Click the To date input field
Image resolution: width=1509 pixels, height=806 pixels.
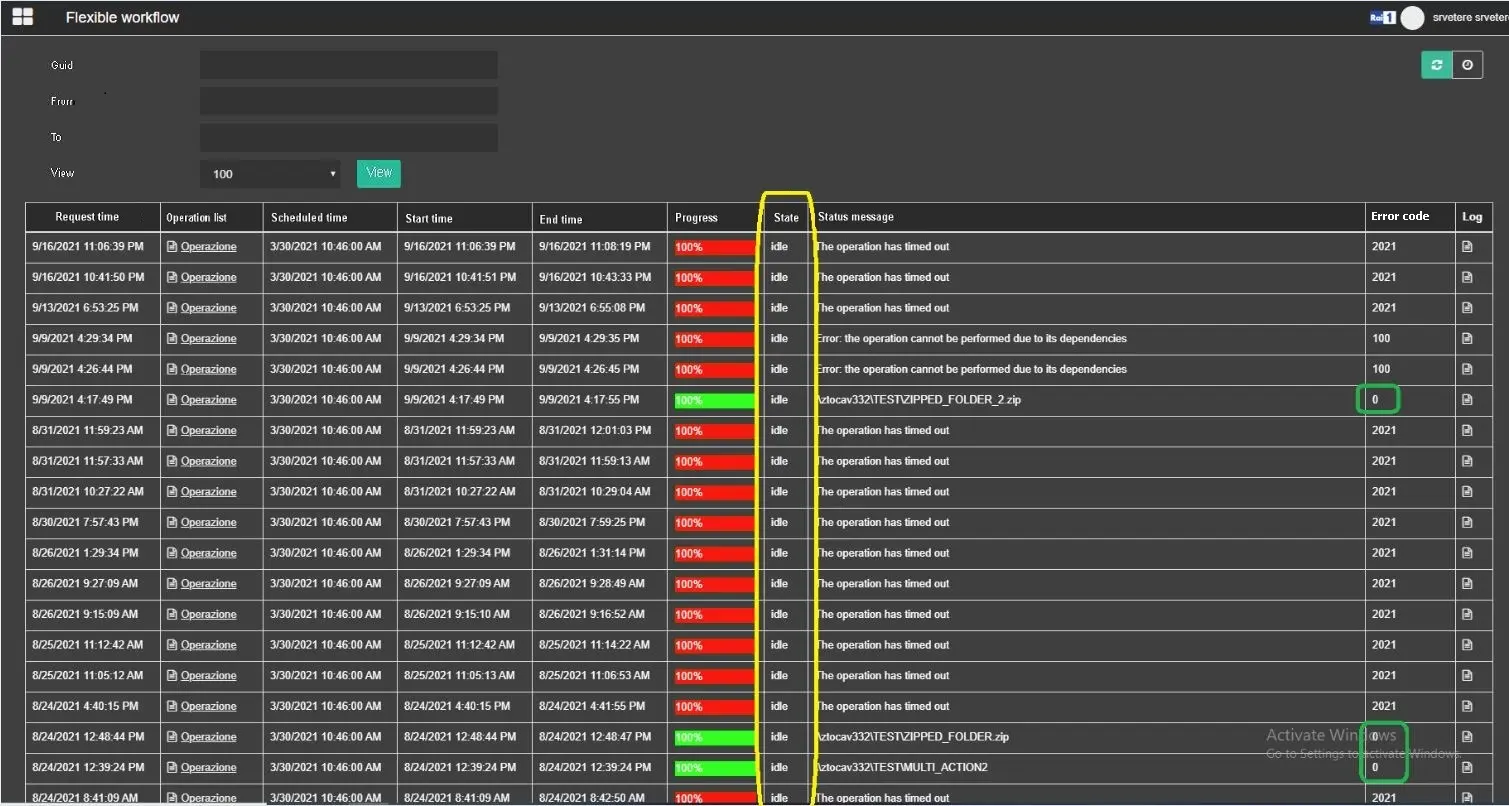[x=348, y=137]
